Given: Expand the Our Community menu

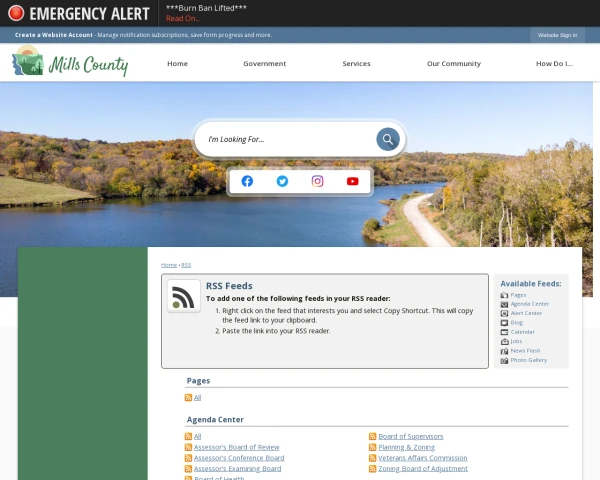Looking at the screenshot, I should [x=453, y=64].
